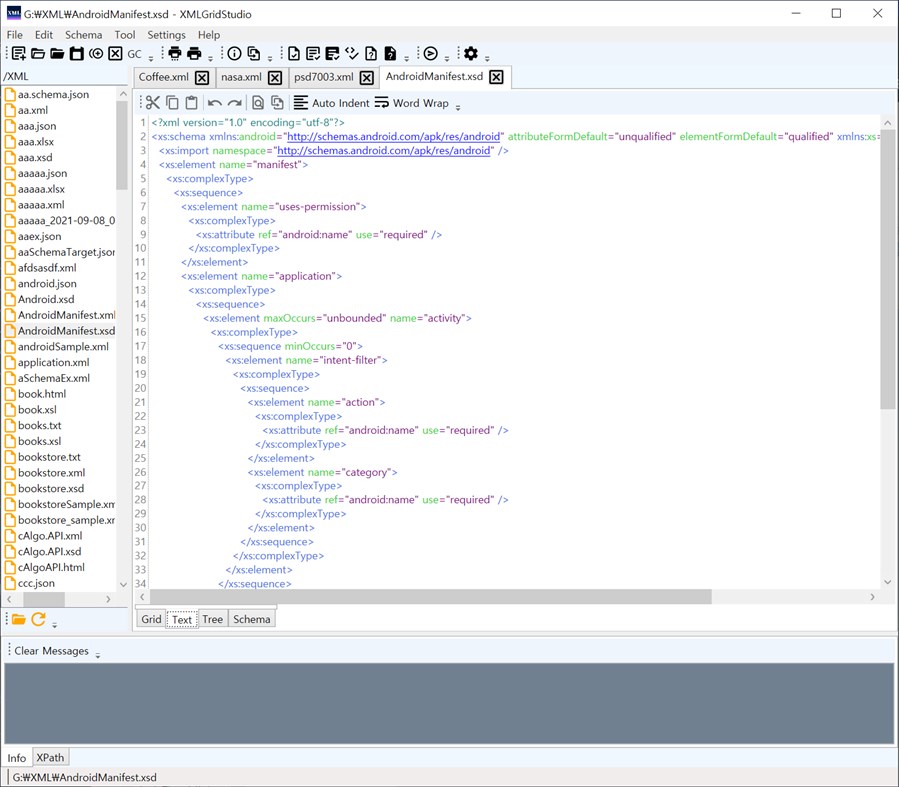The image size is (899, 787).
Task: Click the info circle icon in main toolbar
Action: 234,54
